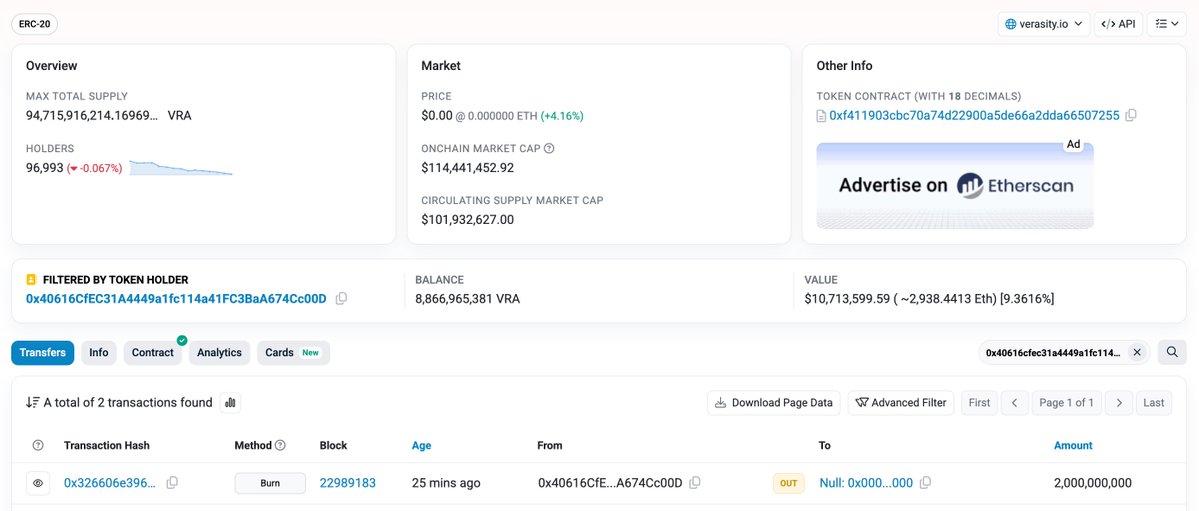This screenshot has width=1199, height=511.
Task: Click the OUT direction badge
Action: (x=788, y=483)
